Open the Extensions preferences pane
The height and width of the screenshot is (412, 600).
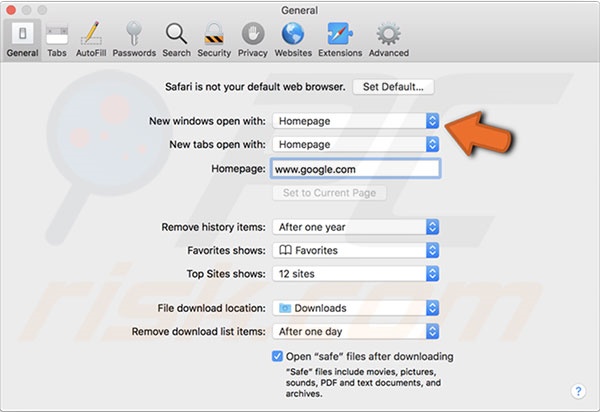coord(339,39)
